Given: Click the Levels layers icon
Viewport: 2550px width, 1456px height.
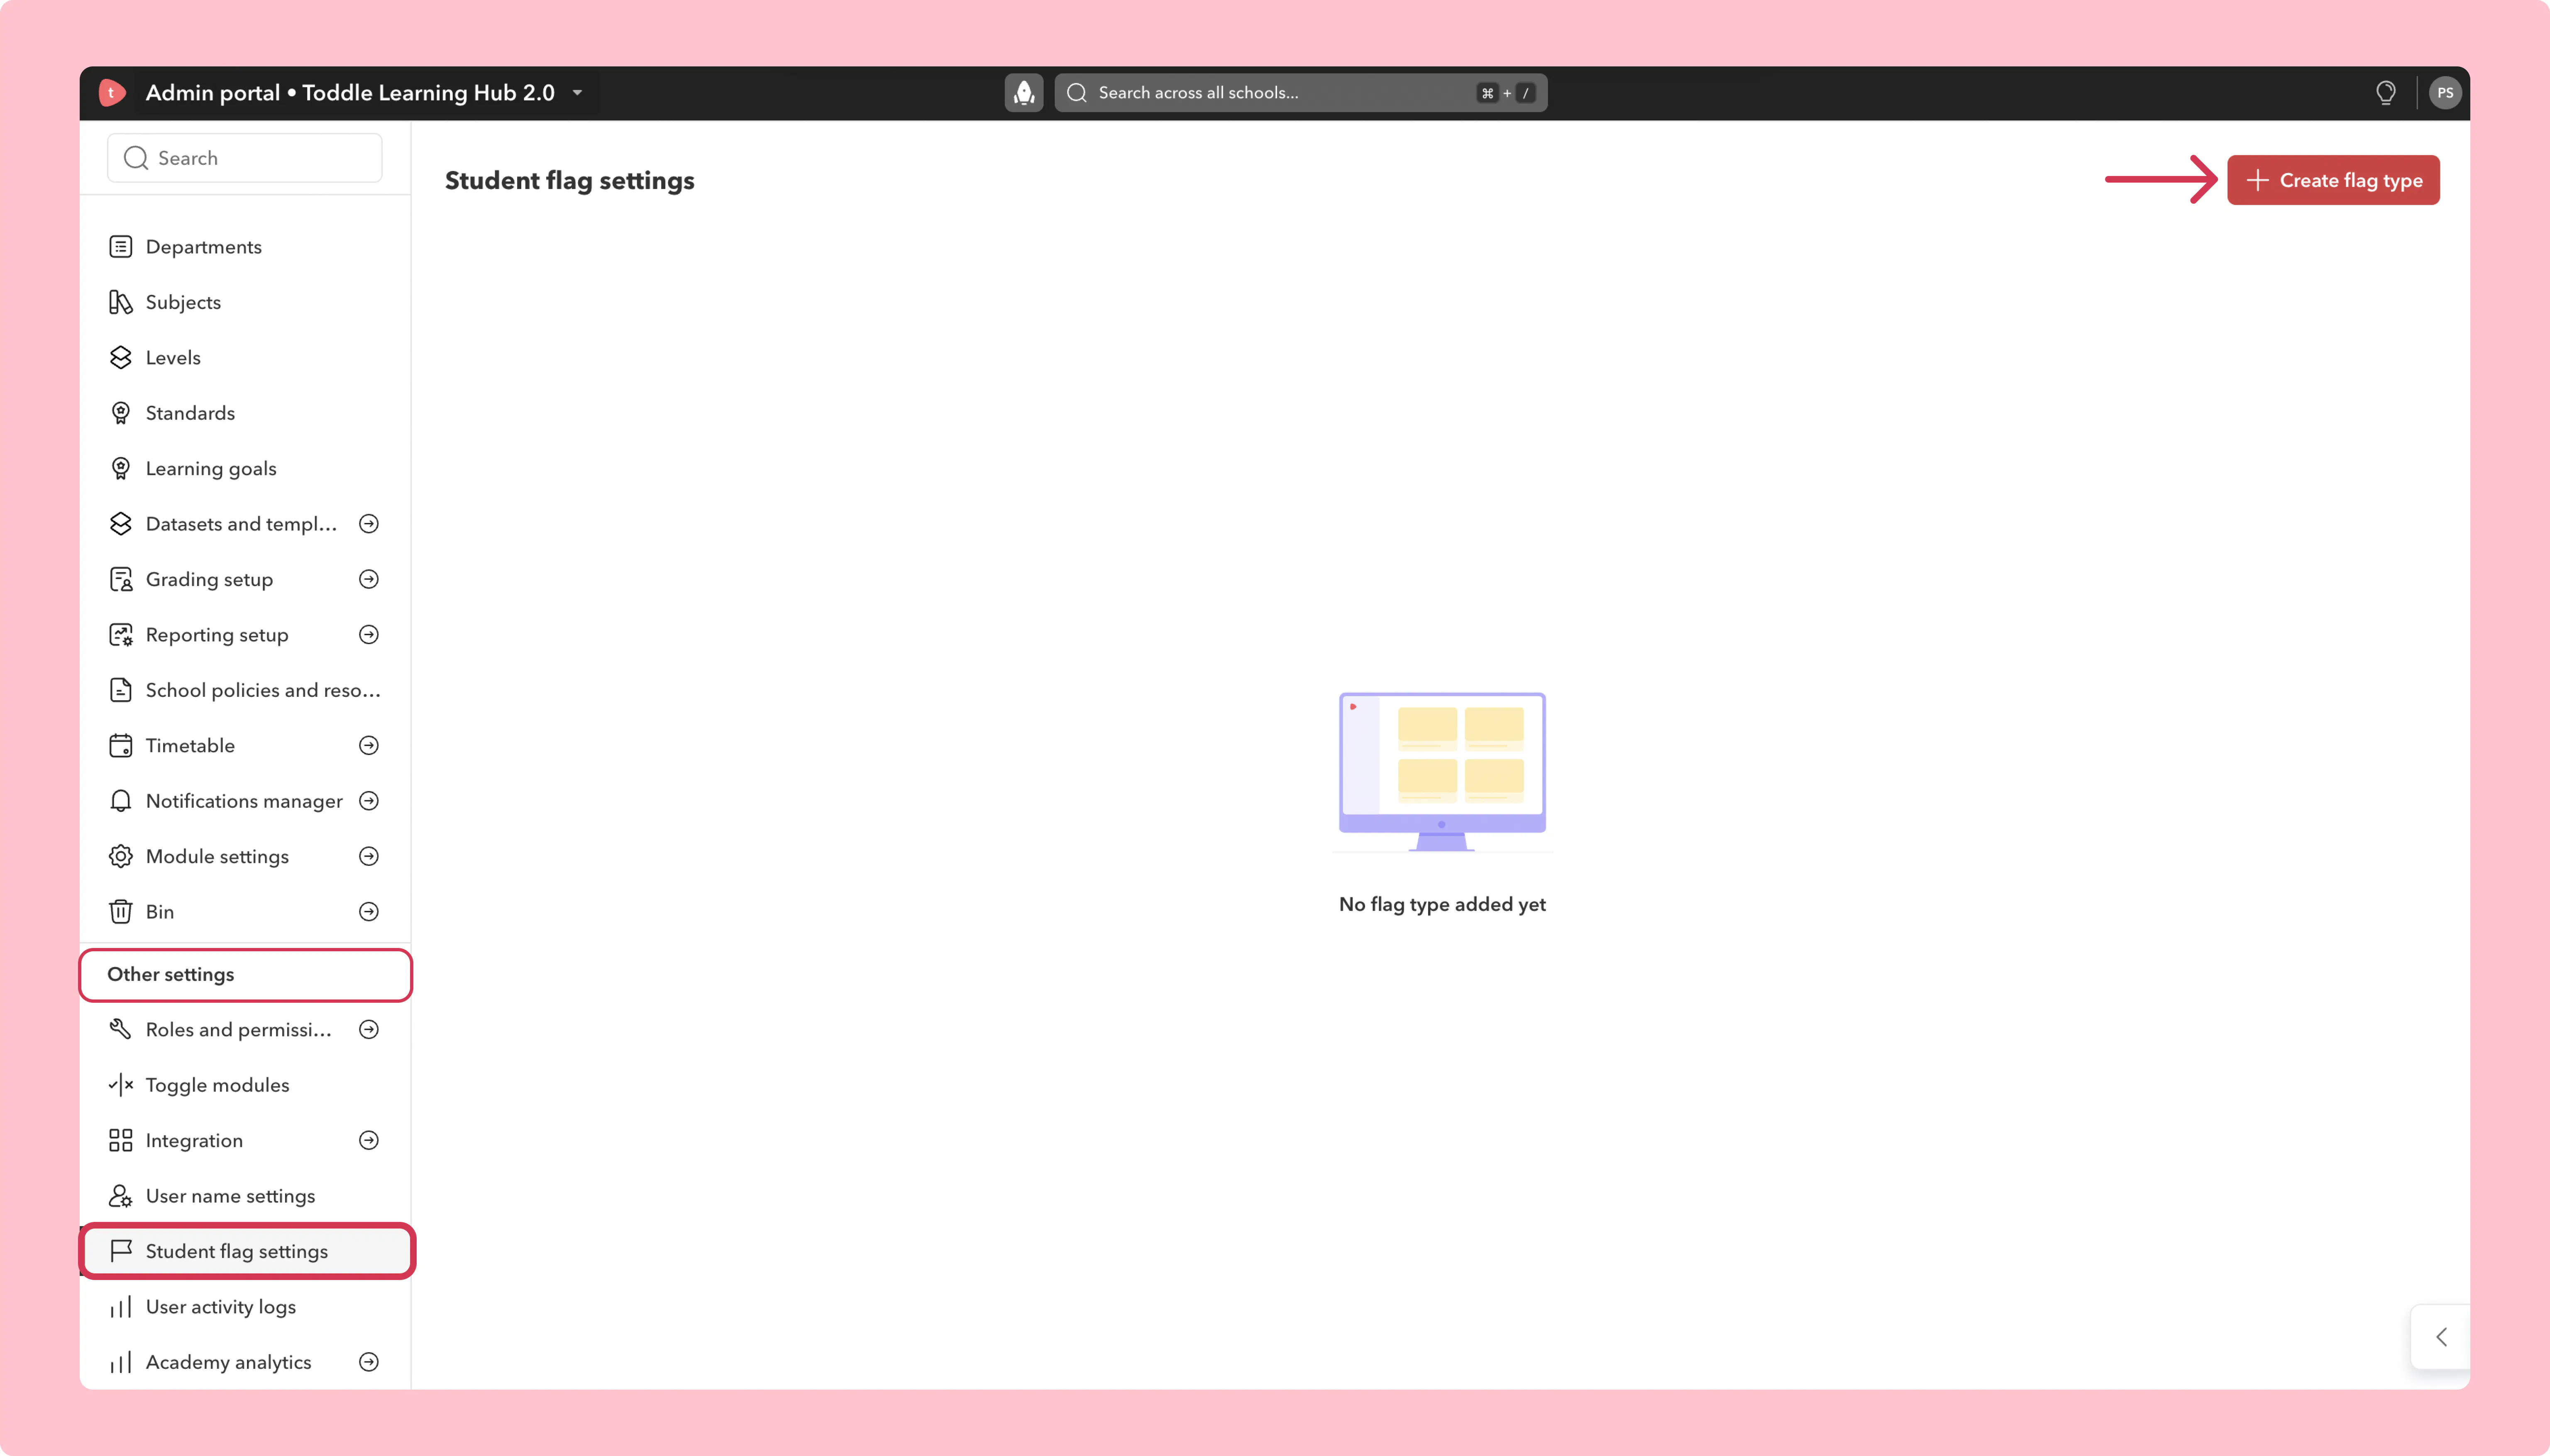Looking at the screenshot, I should point(121,358).
